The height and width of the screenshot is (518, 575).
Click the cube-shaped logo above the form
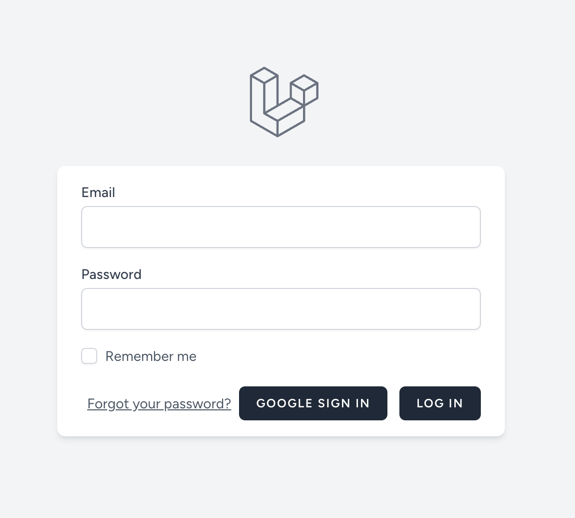pos(284,102)
